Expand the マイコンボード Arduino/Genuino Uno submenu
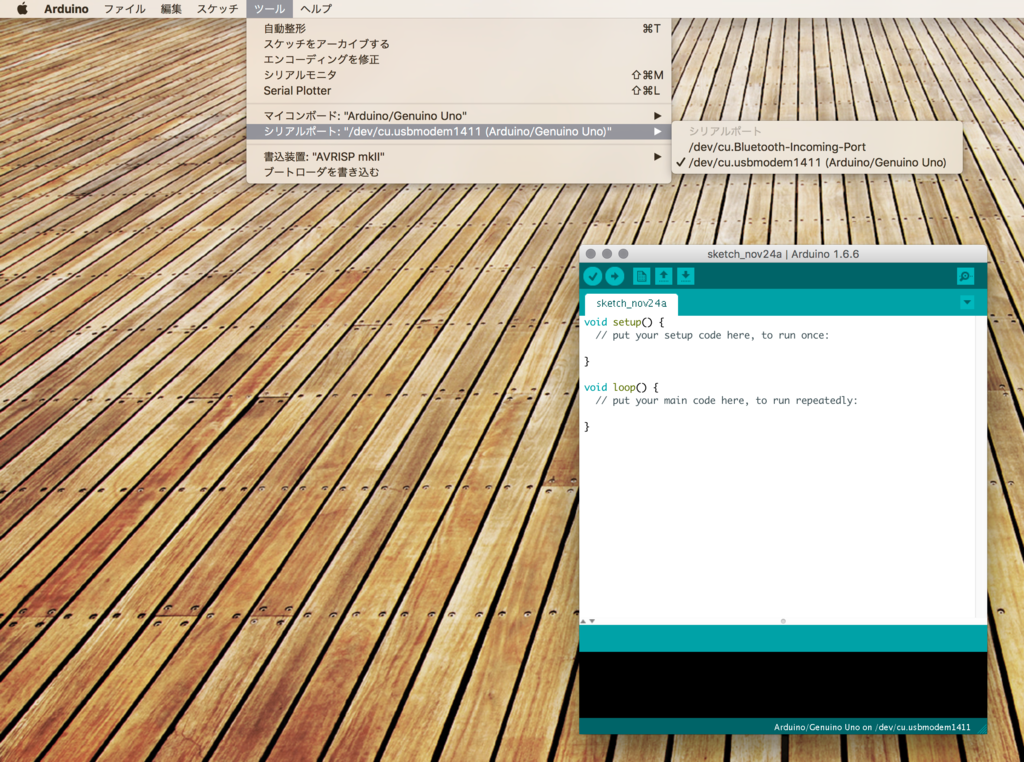This screenshot has height=762, width=1024. point(458,116)
